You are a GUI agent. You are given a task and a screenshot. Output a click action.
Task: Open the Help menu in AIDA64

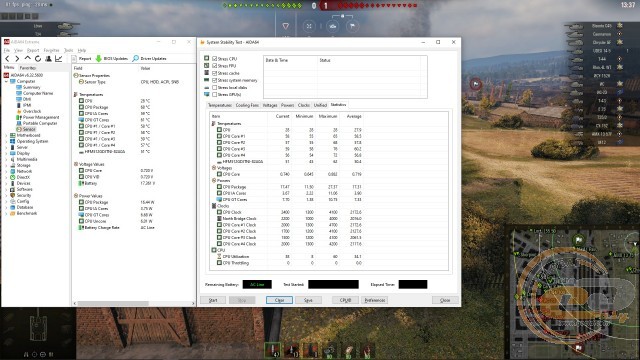82,50
